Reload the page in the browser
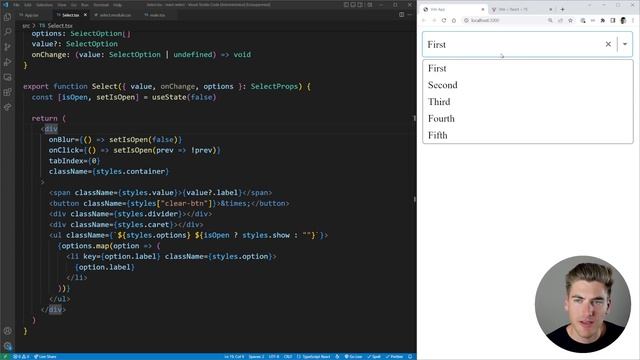640x360 pixels. click(444, 20)
